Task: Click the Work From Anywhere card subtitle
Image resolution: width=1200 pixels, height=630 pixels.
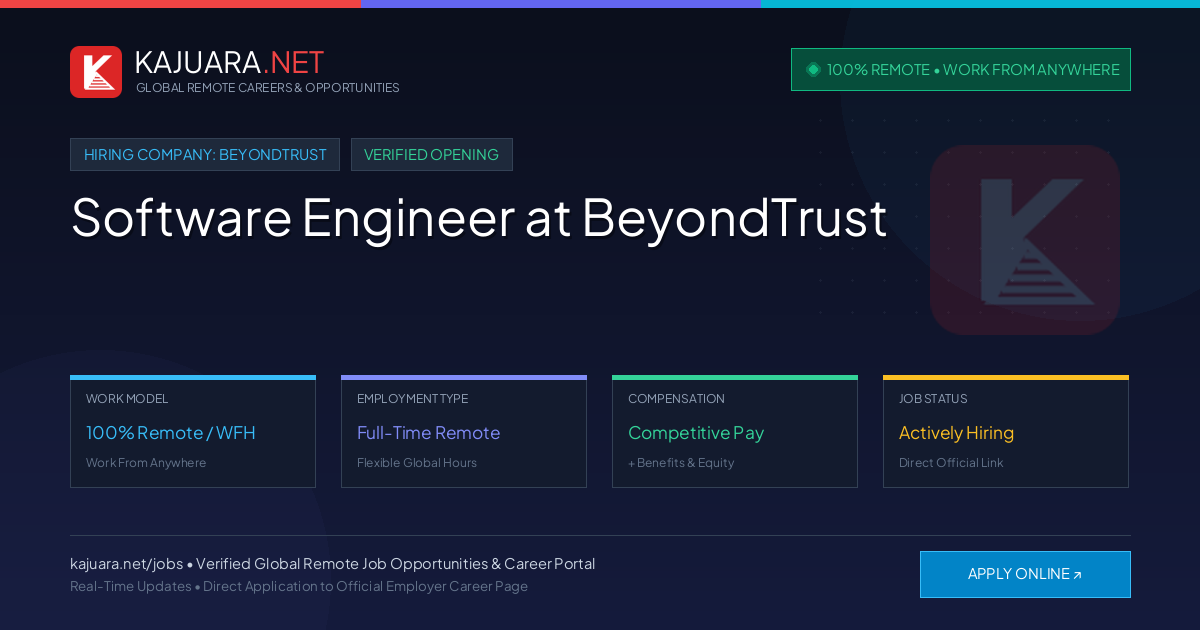Action: click(146, 463)
